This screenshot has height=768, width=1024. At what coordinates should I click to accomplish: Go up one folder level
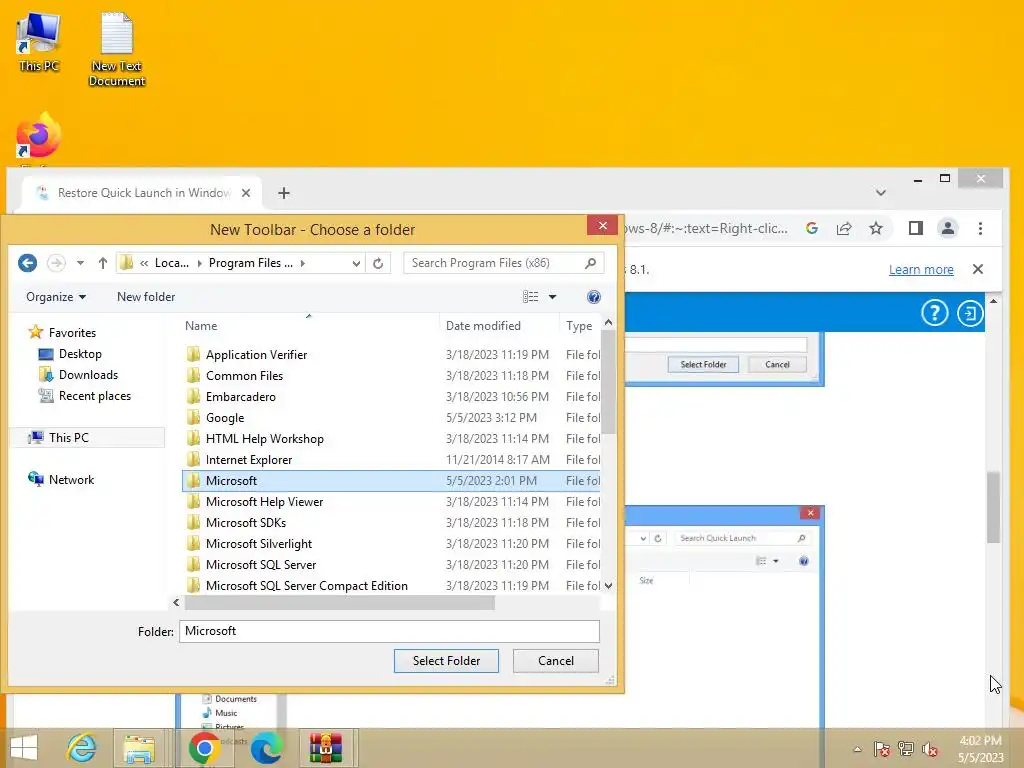pos(103,263)
